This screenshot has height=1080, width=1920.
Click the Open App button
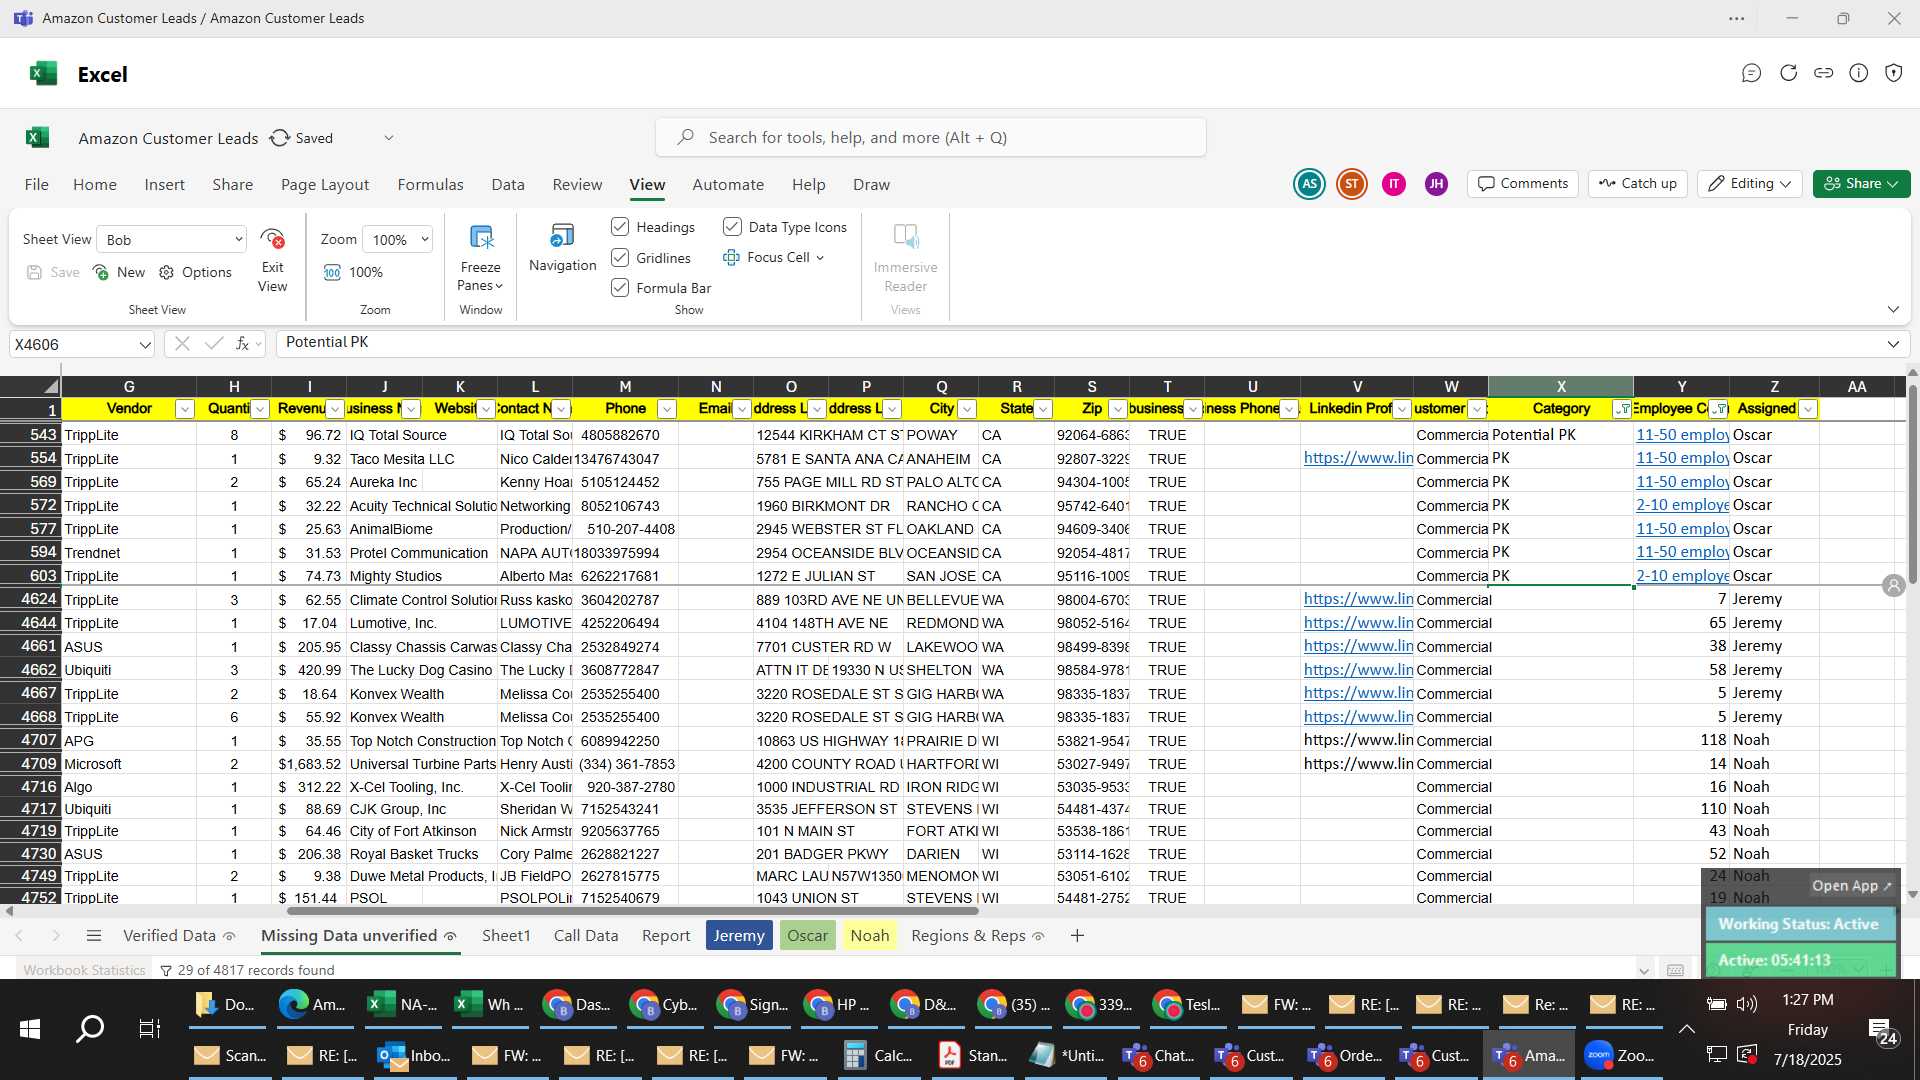coord(1851,886)
